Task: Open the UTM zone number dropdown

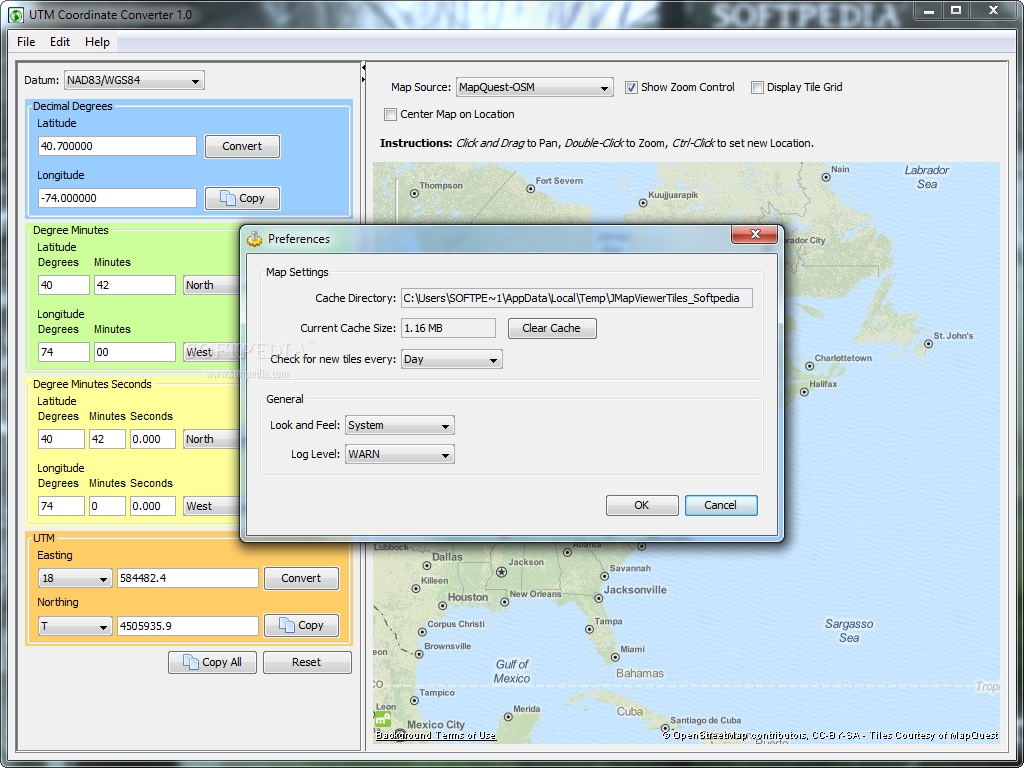Action: 75,578
